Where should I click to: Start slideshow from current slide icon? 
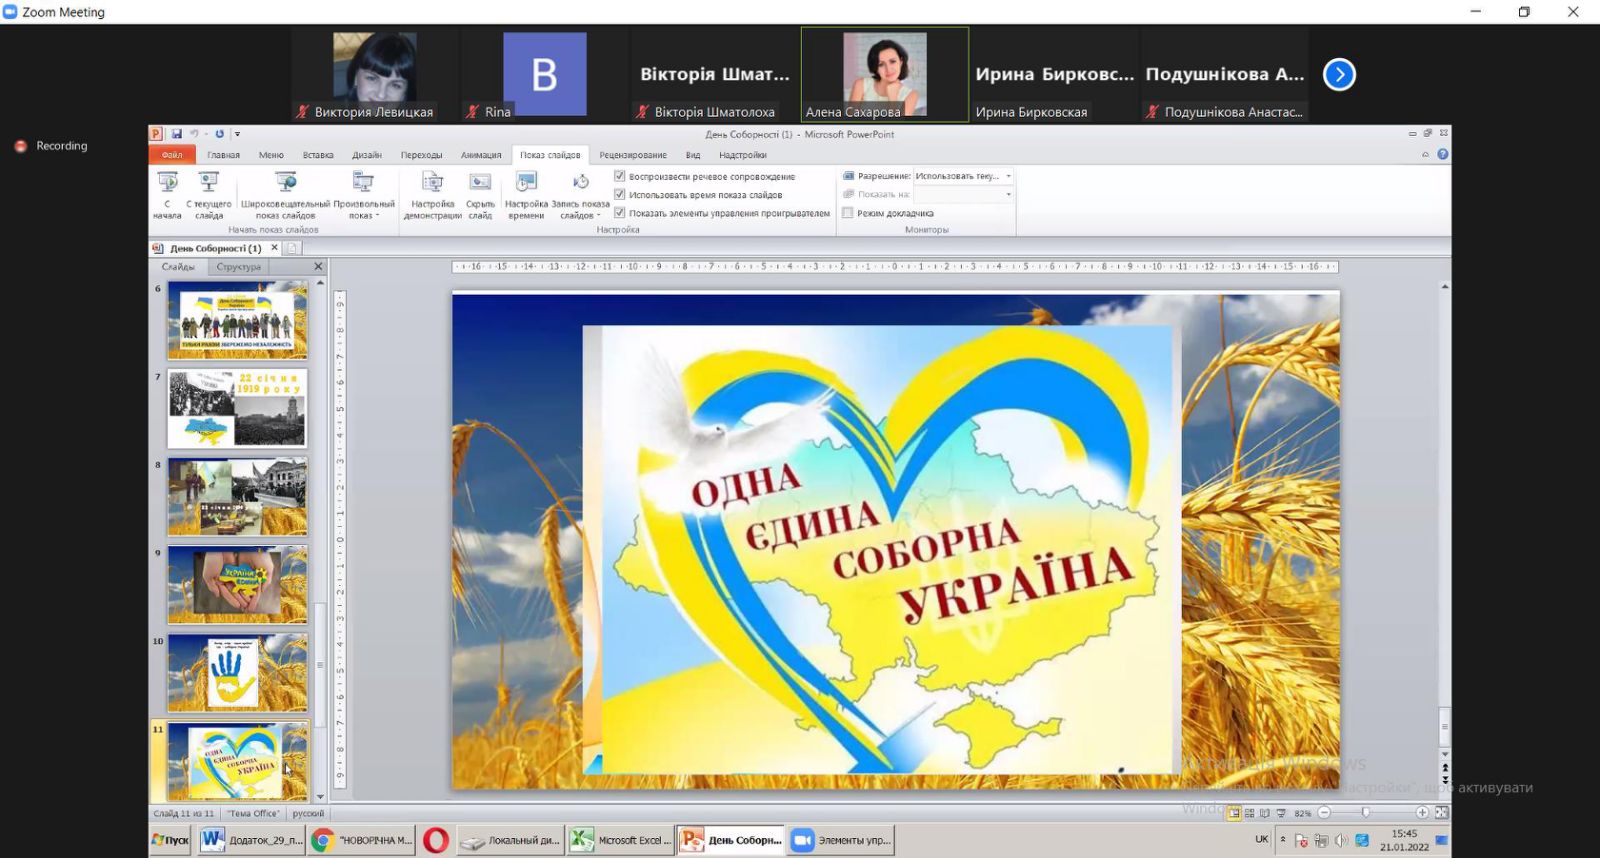pos(208,183)
